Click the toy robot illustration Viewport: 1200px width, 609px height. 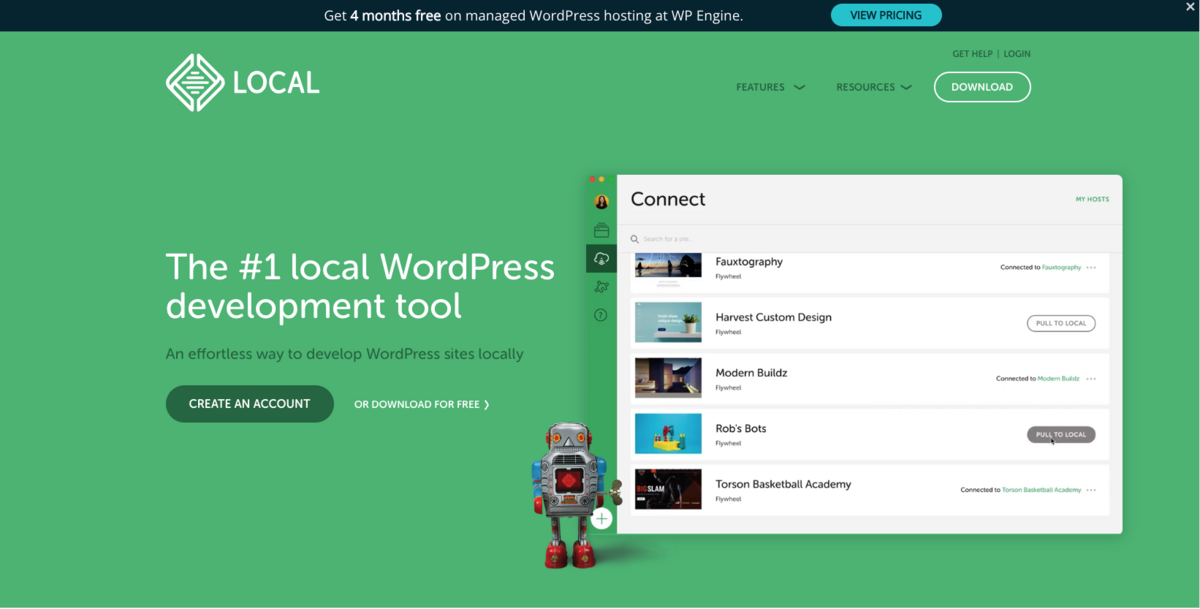576,495
